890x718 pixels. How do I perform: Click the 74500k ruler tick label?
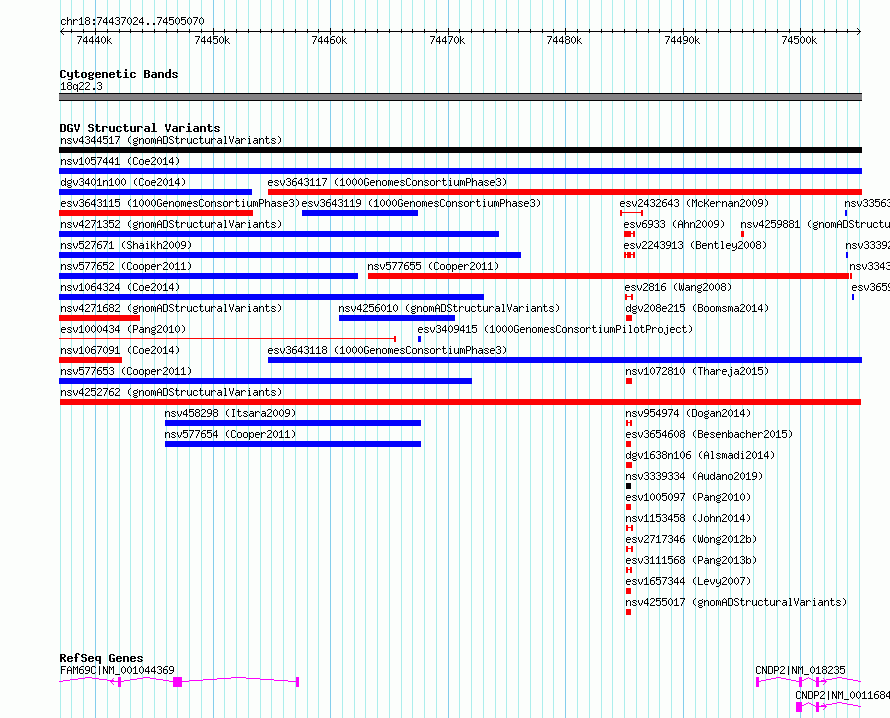pos(799,40)
